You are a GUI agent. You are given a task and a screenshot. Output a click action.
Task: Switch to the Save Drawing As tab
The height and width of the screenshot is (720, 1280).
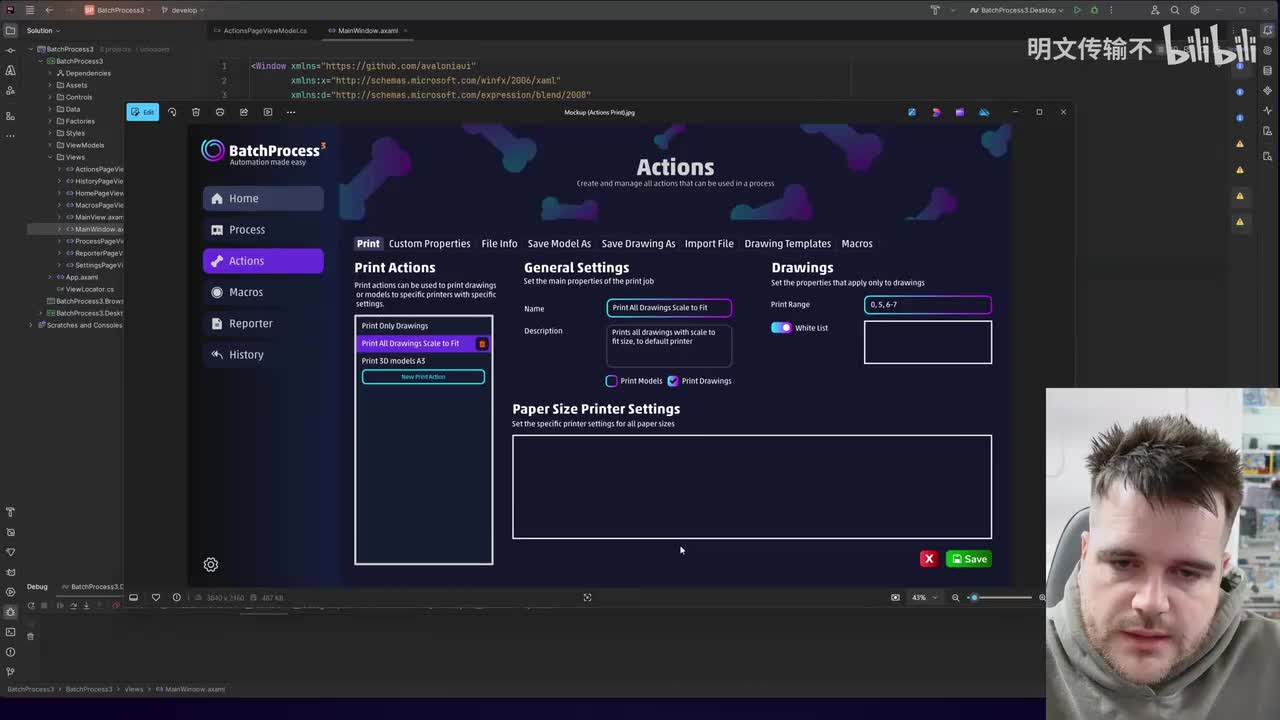click(x=638, y=244)
